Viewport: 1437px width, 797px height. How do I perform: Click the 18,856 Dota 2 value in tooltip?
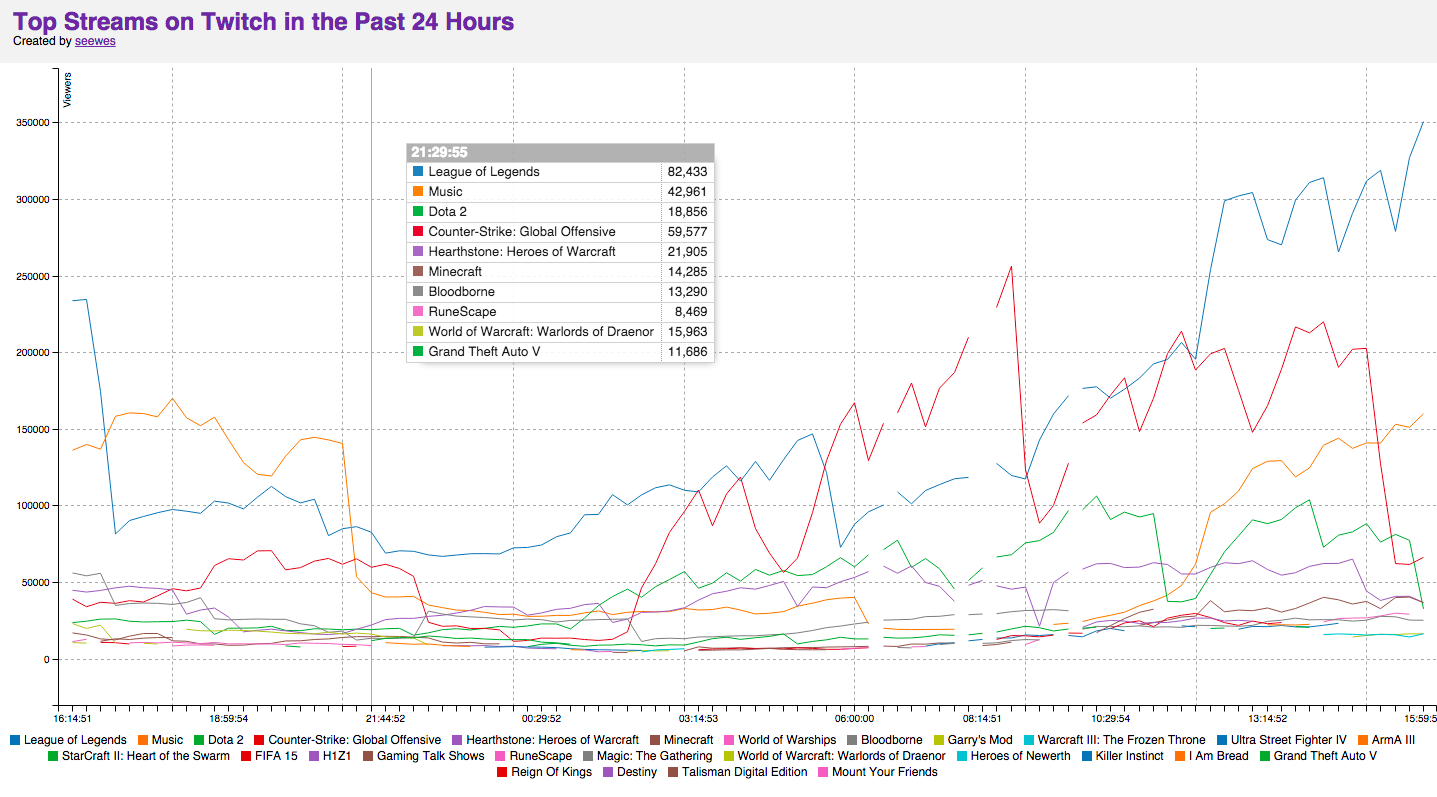coord(687,212)
